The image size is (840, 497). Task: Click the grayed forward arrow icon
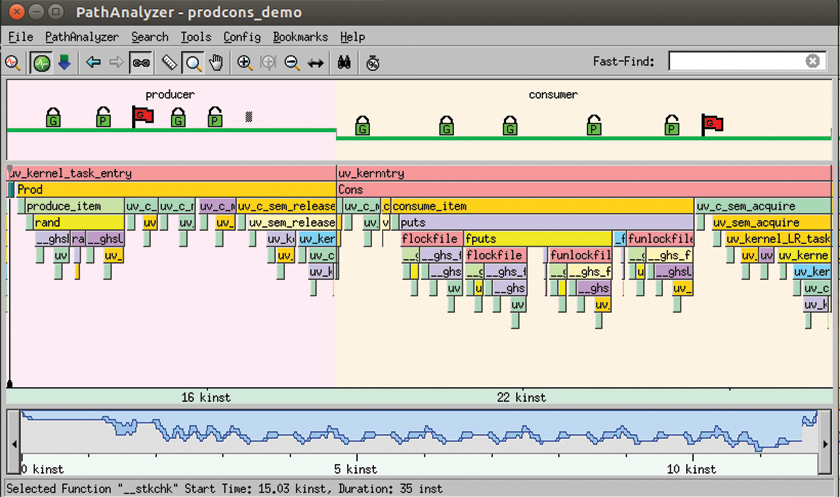(116, 63)
